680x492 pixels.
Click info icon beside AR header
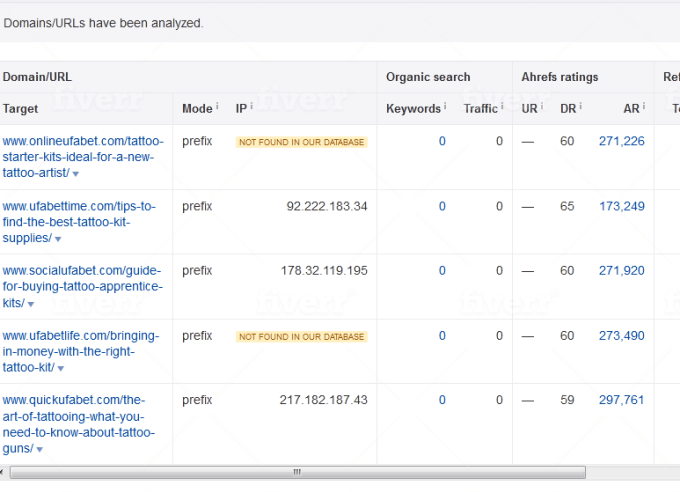(x=643, y=106)
